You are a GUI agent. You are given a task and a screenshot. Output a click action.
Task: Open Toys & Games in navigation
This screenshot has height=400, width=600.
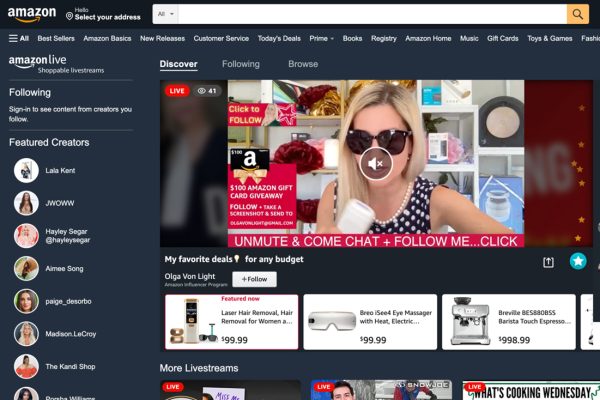coord(550,38)
